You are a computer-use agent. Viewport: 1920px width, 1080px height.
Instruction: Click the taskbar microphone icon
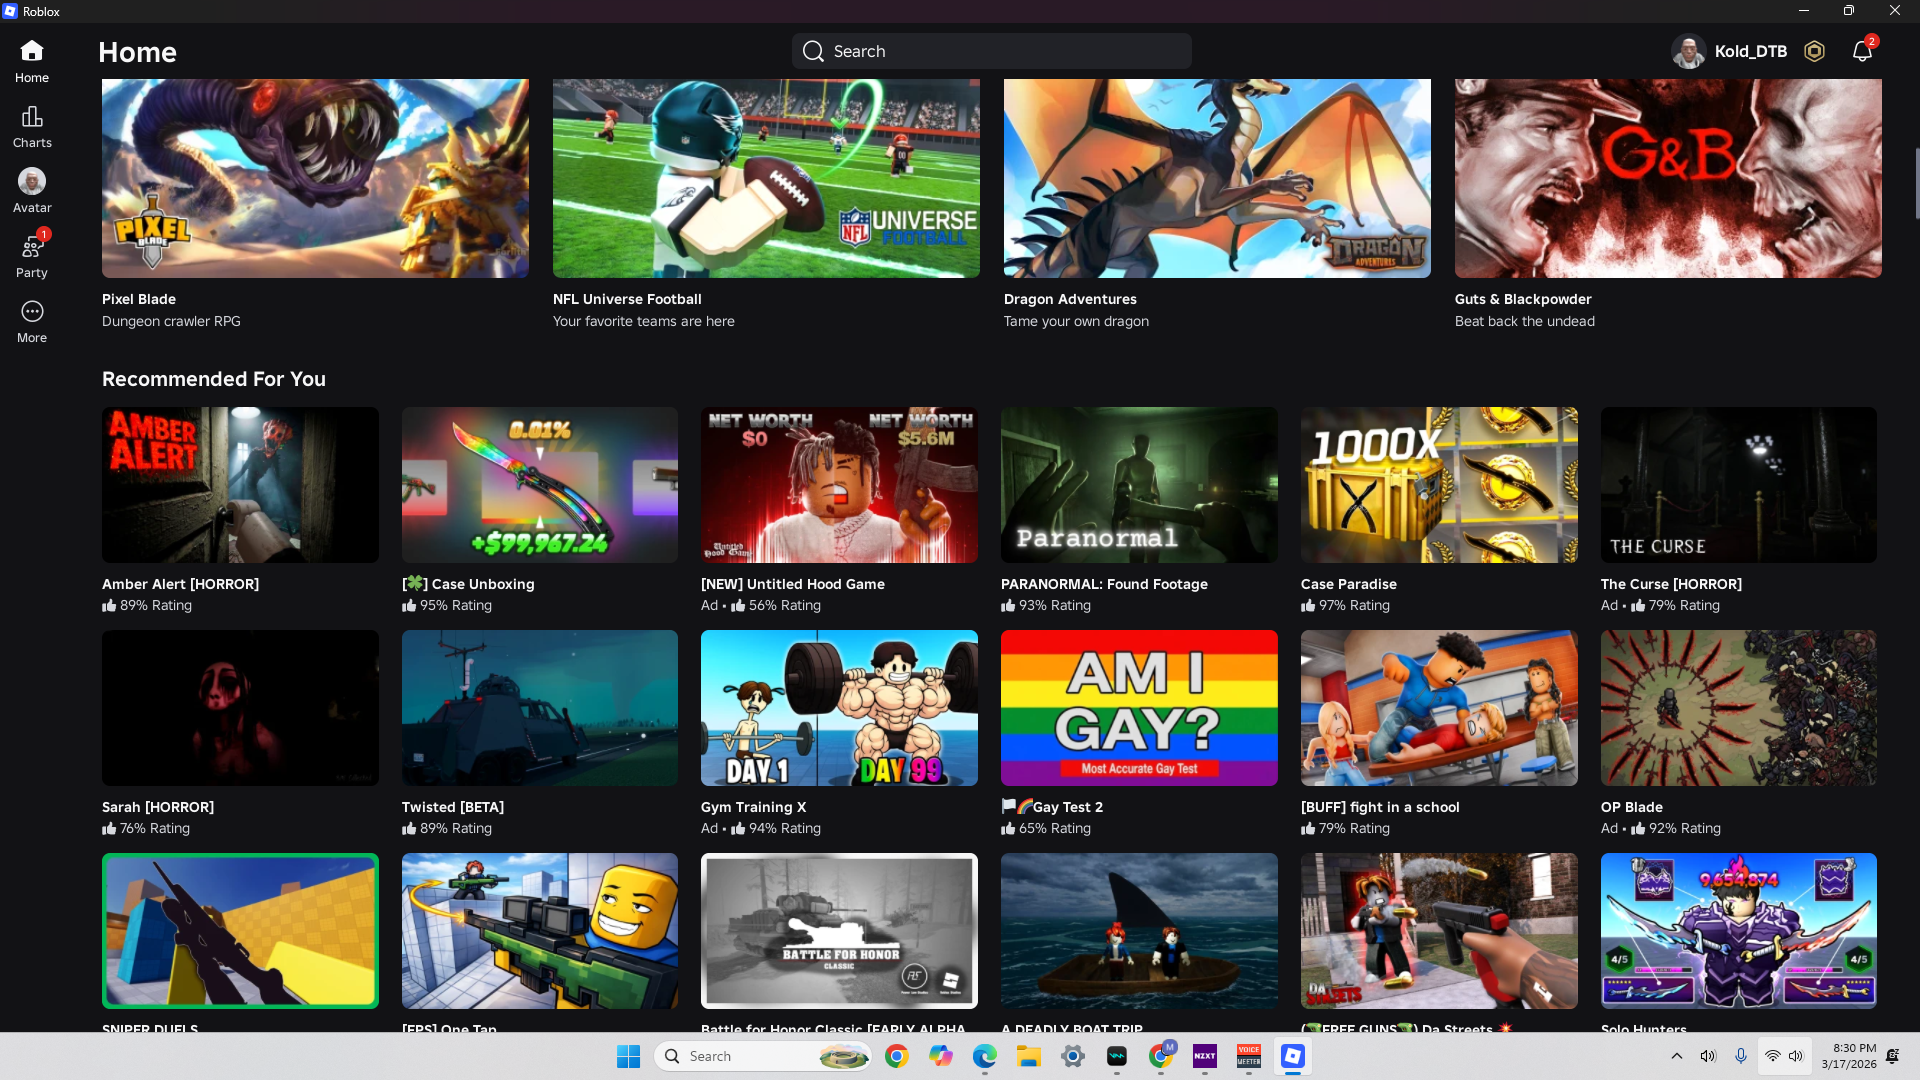(1741, 1056)
